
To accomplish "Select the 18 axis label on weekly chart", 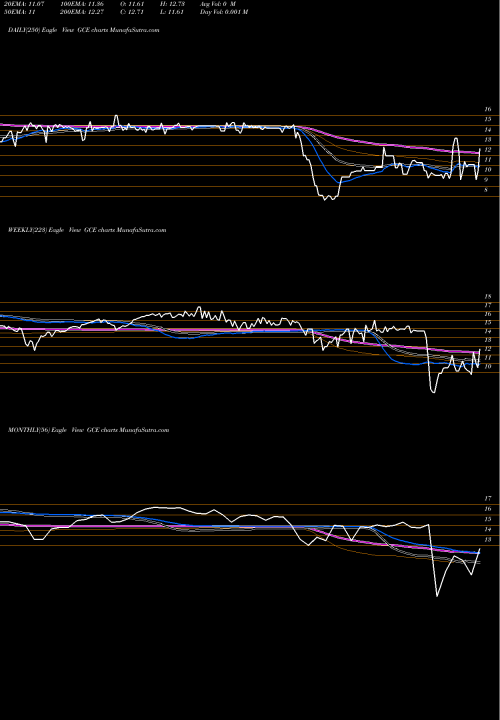I will coord(488,297).
